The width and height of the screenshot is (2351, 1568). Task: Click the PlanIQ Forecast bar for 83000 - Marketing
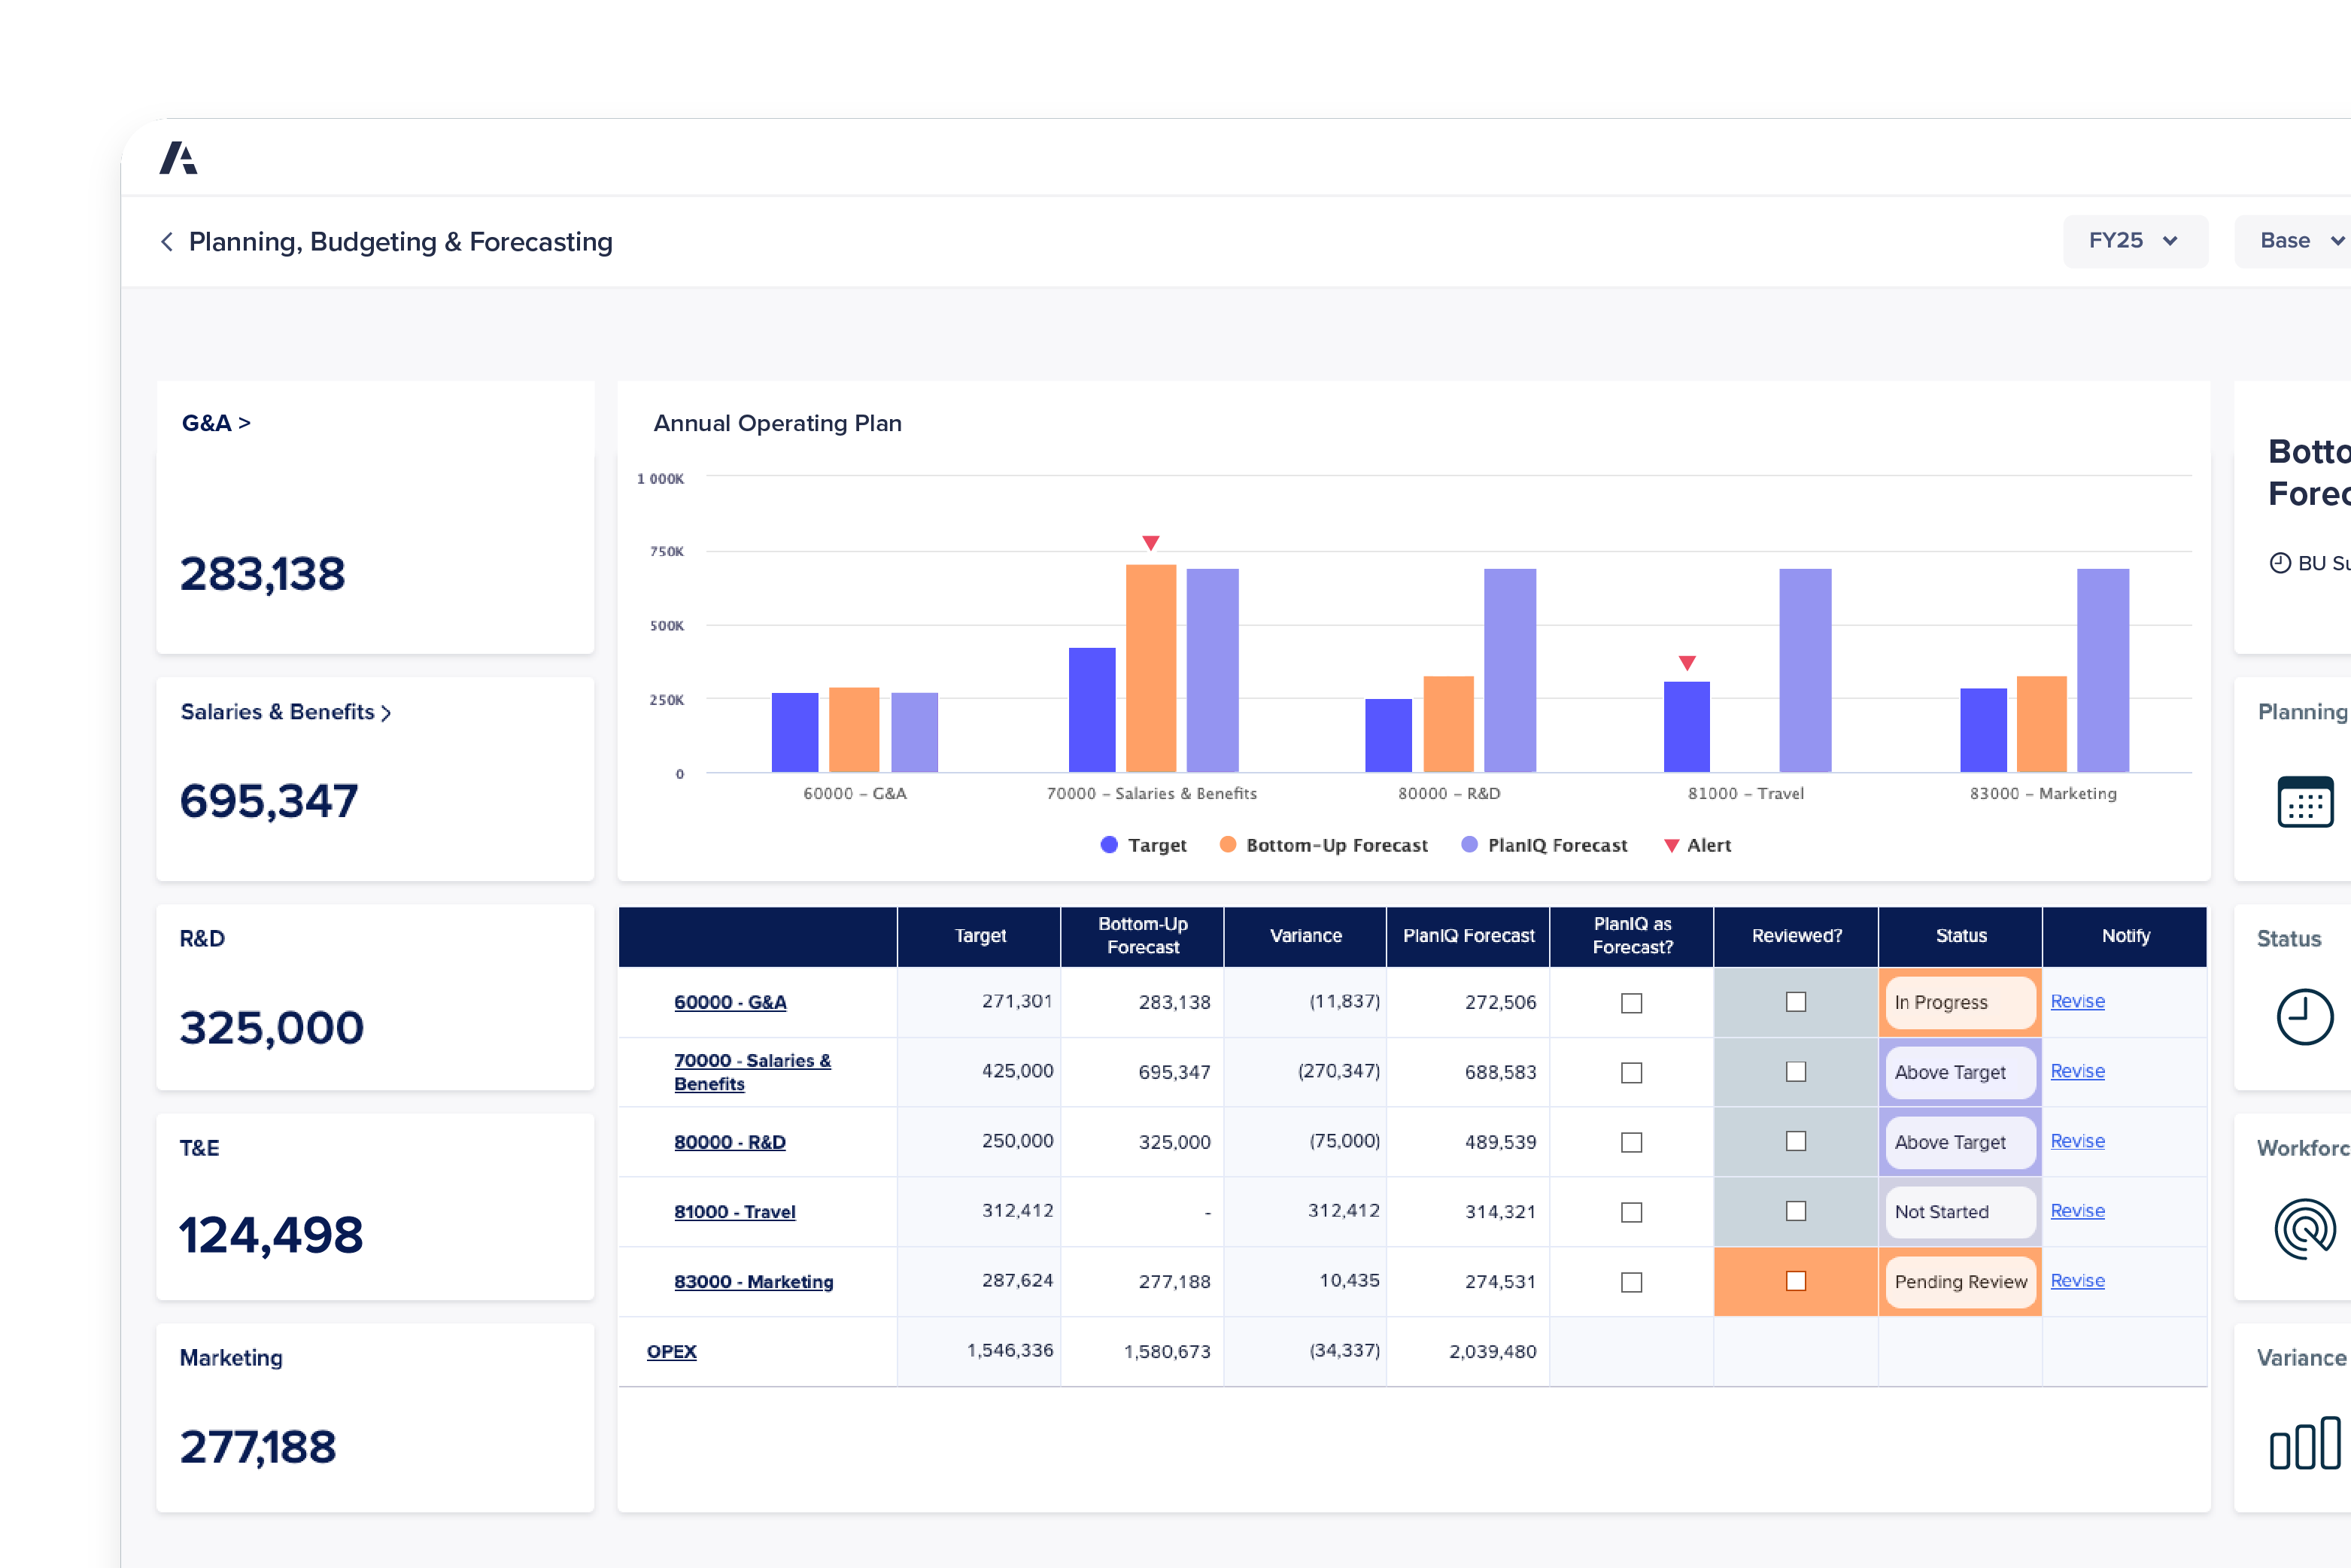(x=2103, y=670)
